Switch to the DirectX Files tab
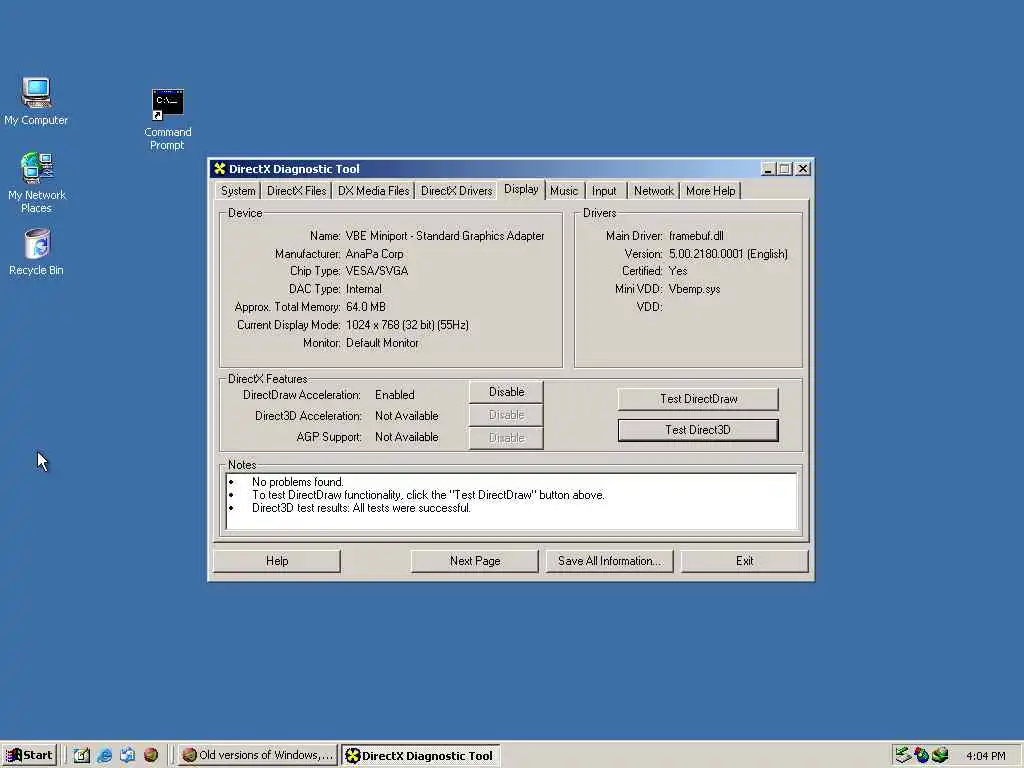Image resolution: width=1024 pixels, height=768 pixels. [x=296, y=191]
